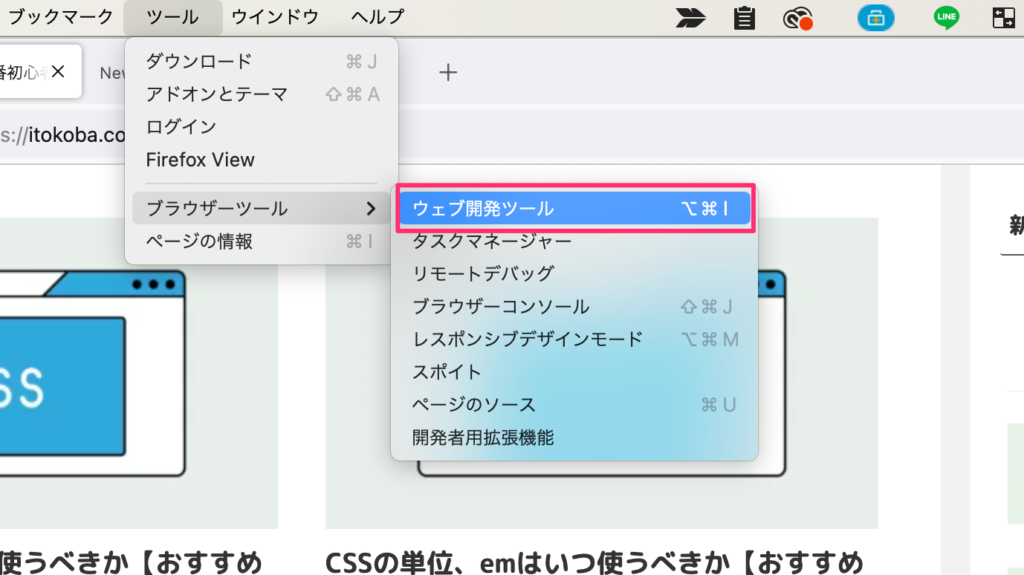Click the Creative Cloud menu bar icon
This screenshot has width=1024, height=575.
coord(797,17)
